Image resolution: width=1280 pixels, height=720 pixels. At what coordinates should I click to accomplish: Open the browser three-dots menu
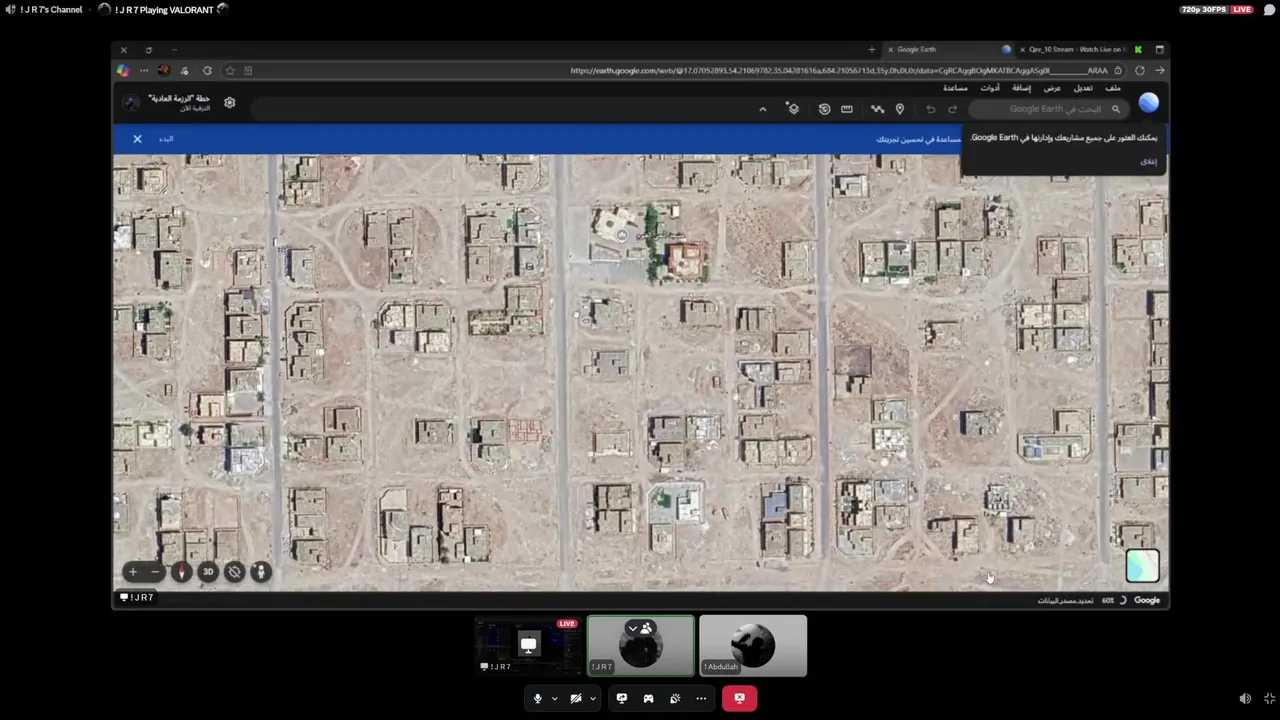pyautogui.click(x=144, y=71)
